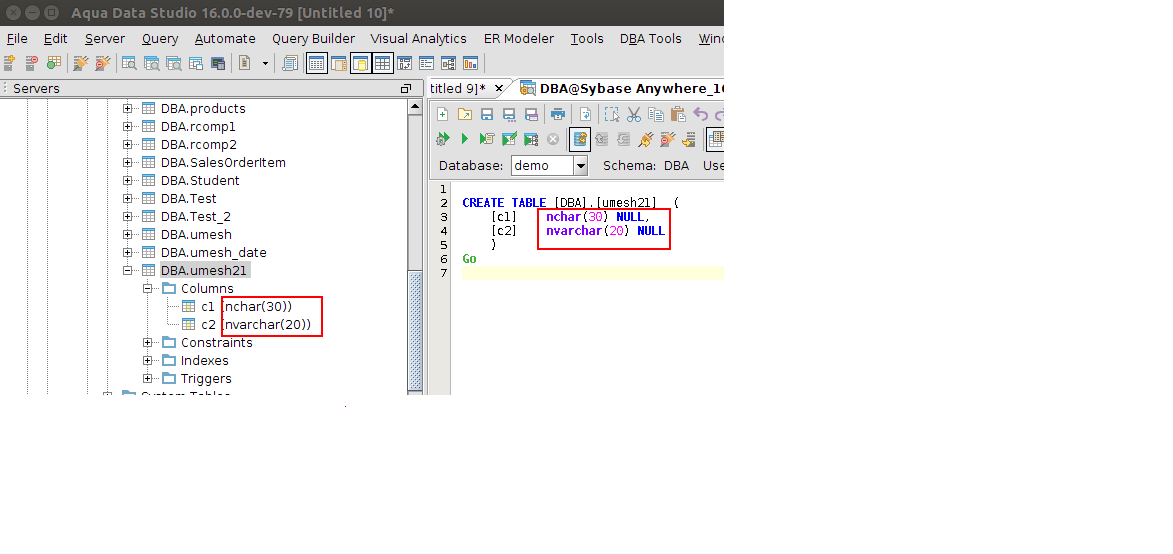Screen dimensions: 1173x554
Task: Open the script scroll icon in main toolbar
Action: [290, 63]
